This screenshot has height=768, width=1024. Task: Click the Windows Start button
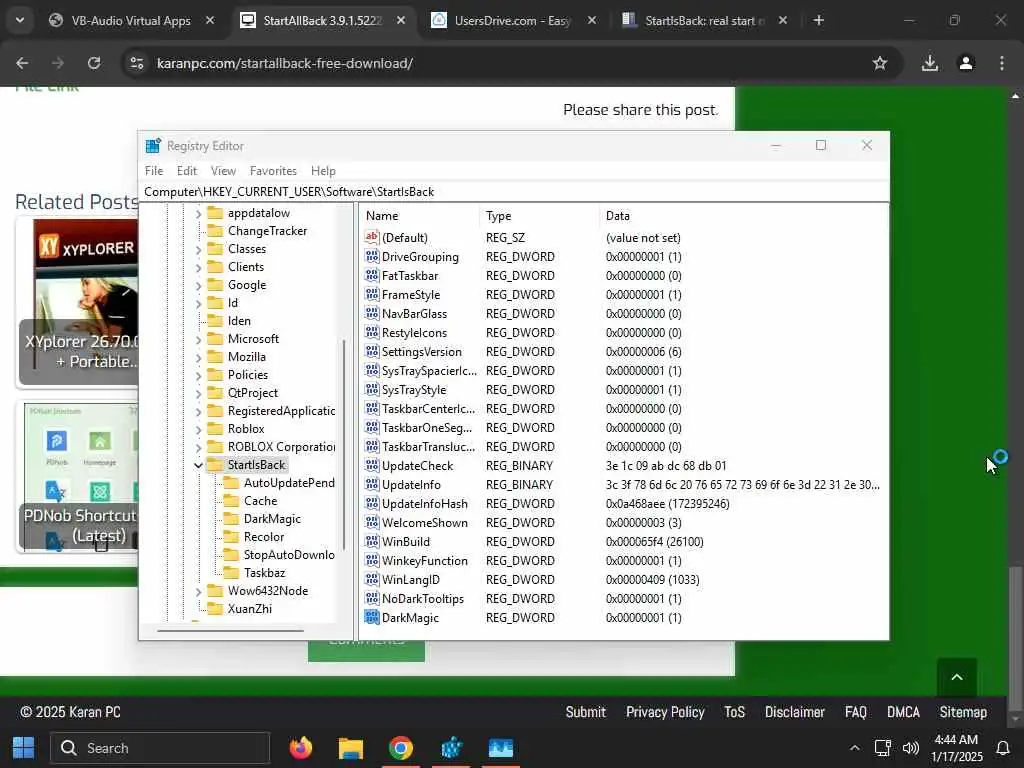click(x=24, y=748)
